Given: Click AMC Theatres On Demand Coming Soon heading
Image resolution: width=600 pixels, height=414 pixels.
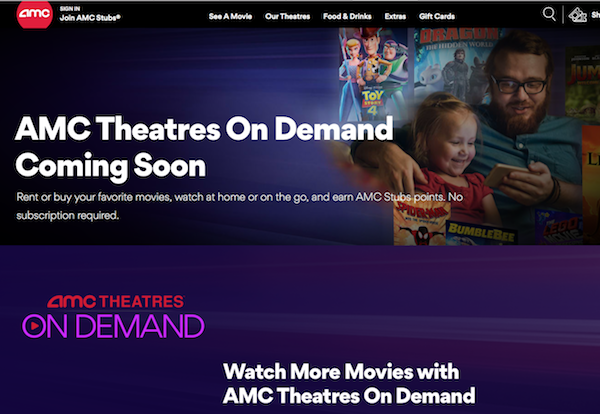Looking at the screenshot, I should point(204,147).
